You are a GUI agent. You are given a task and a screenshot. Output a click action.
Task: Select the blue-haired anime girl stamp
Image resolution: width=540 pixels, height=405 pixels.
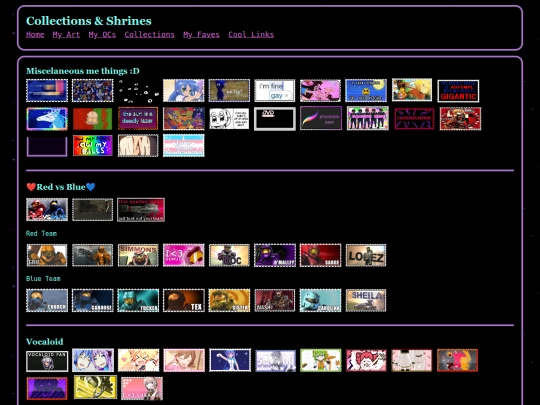click(x=184, y=91)
